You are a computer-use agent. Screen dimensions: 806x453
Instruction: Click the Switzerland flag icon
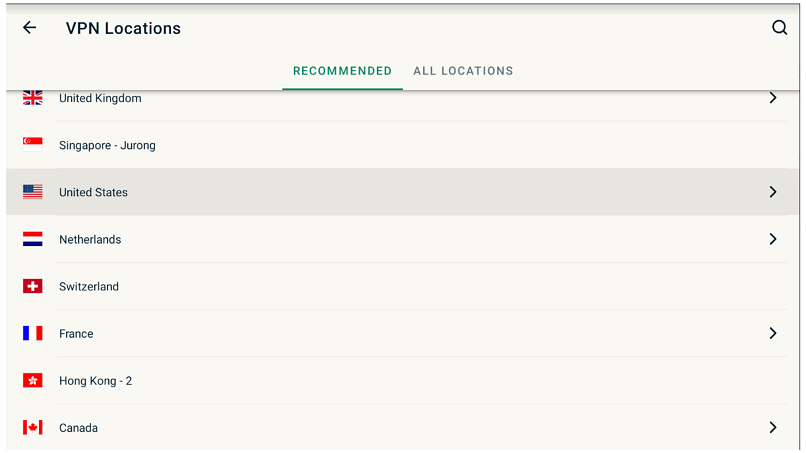[x=32, y=286]
